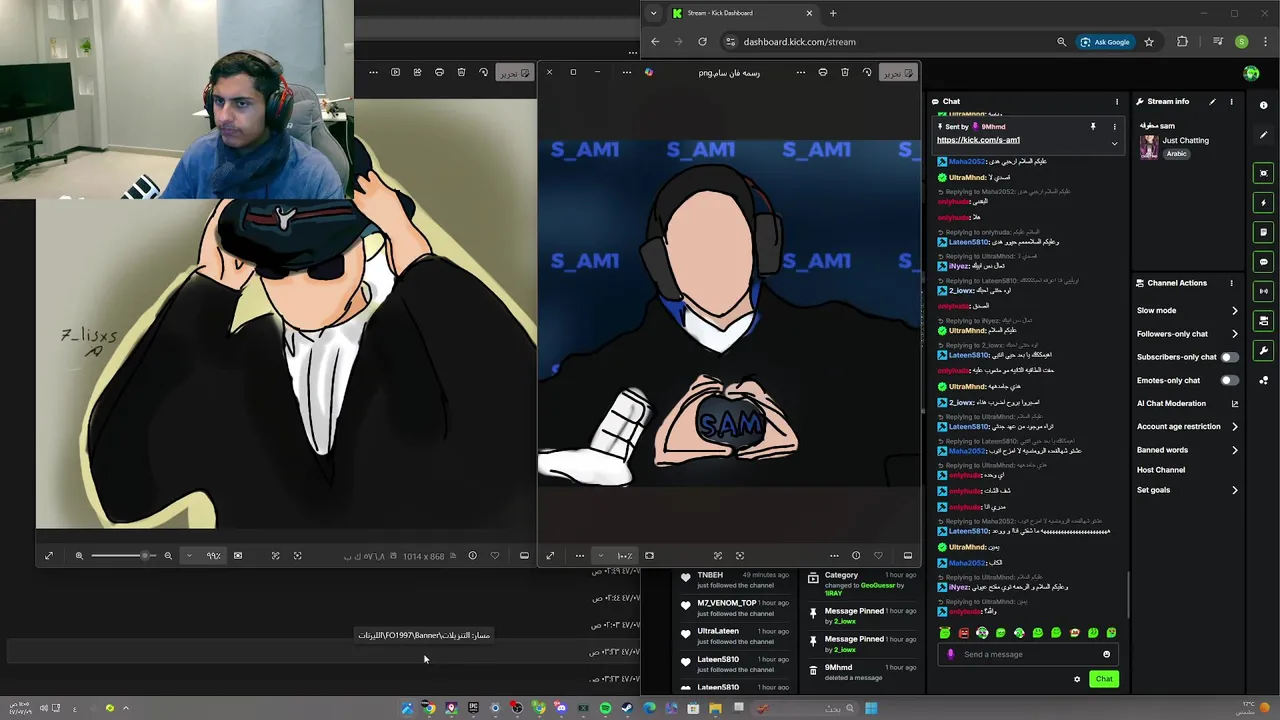Click the green Chat send button

point(1104,679)
